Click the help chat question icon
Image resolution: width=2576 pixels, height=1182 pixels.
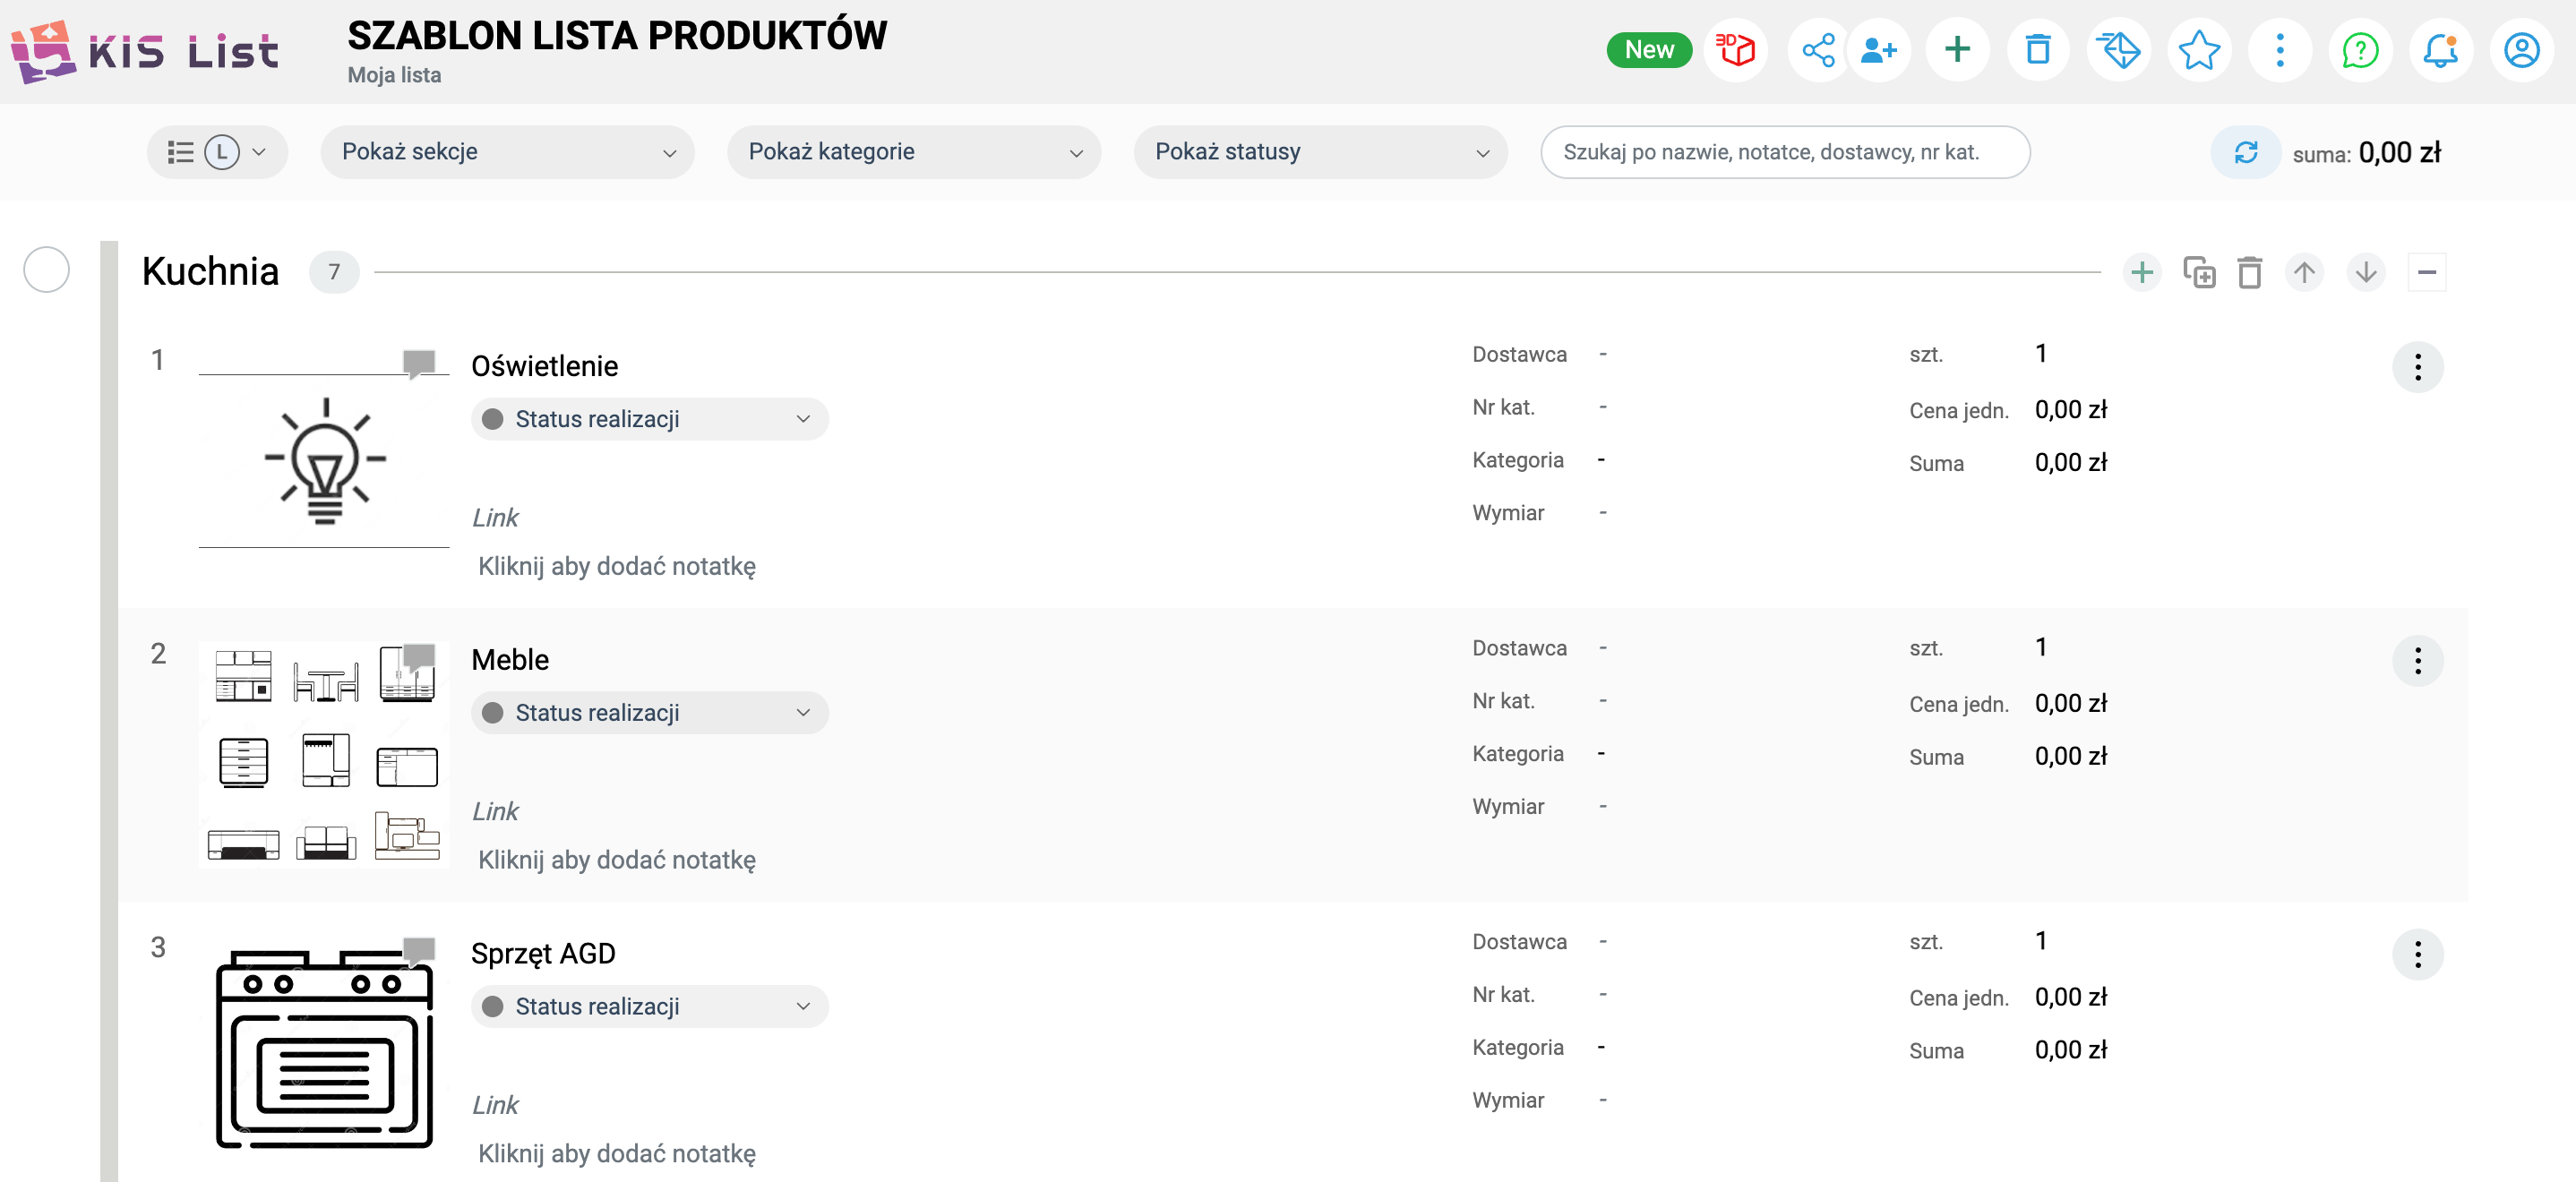pos(2360,50)
